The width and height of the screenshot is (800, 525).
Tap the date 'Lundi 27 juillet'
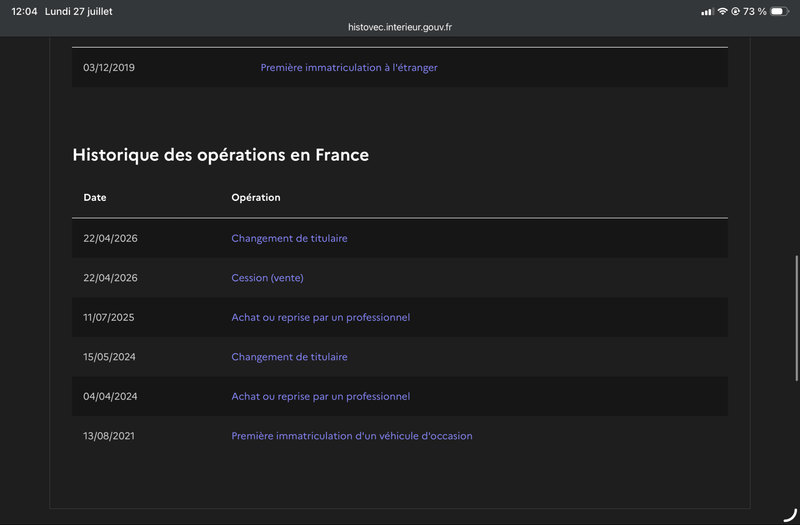click(x=79, y=11)
